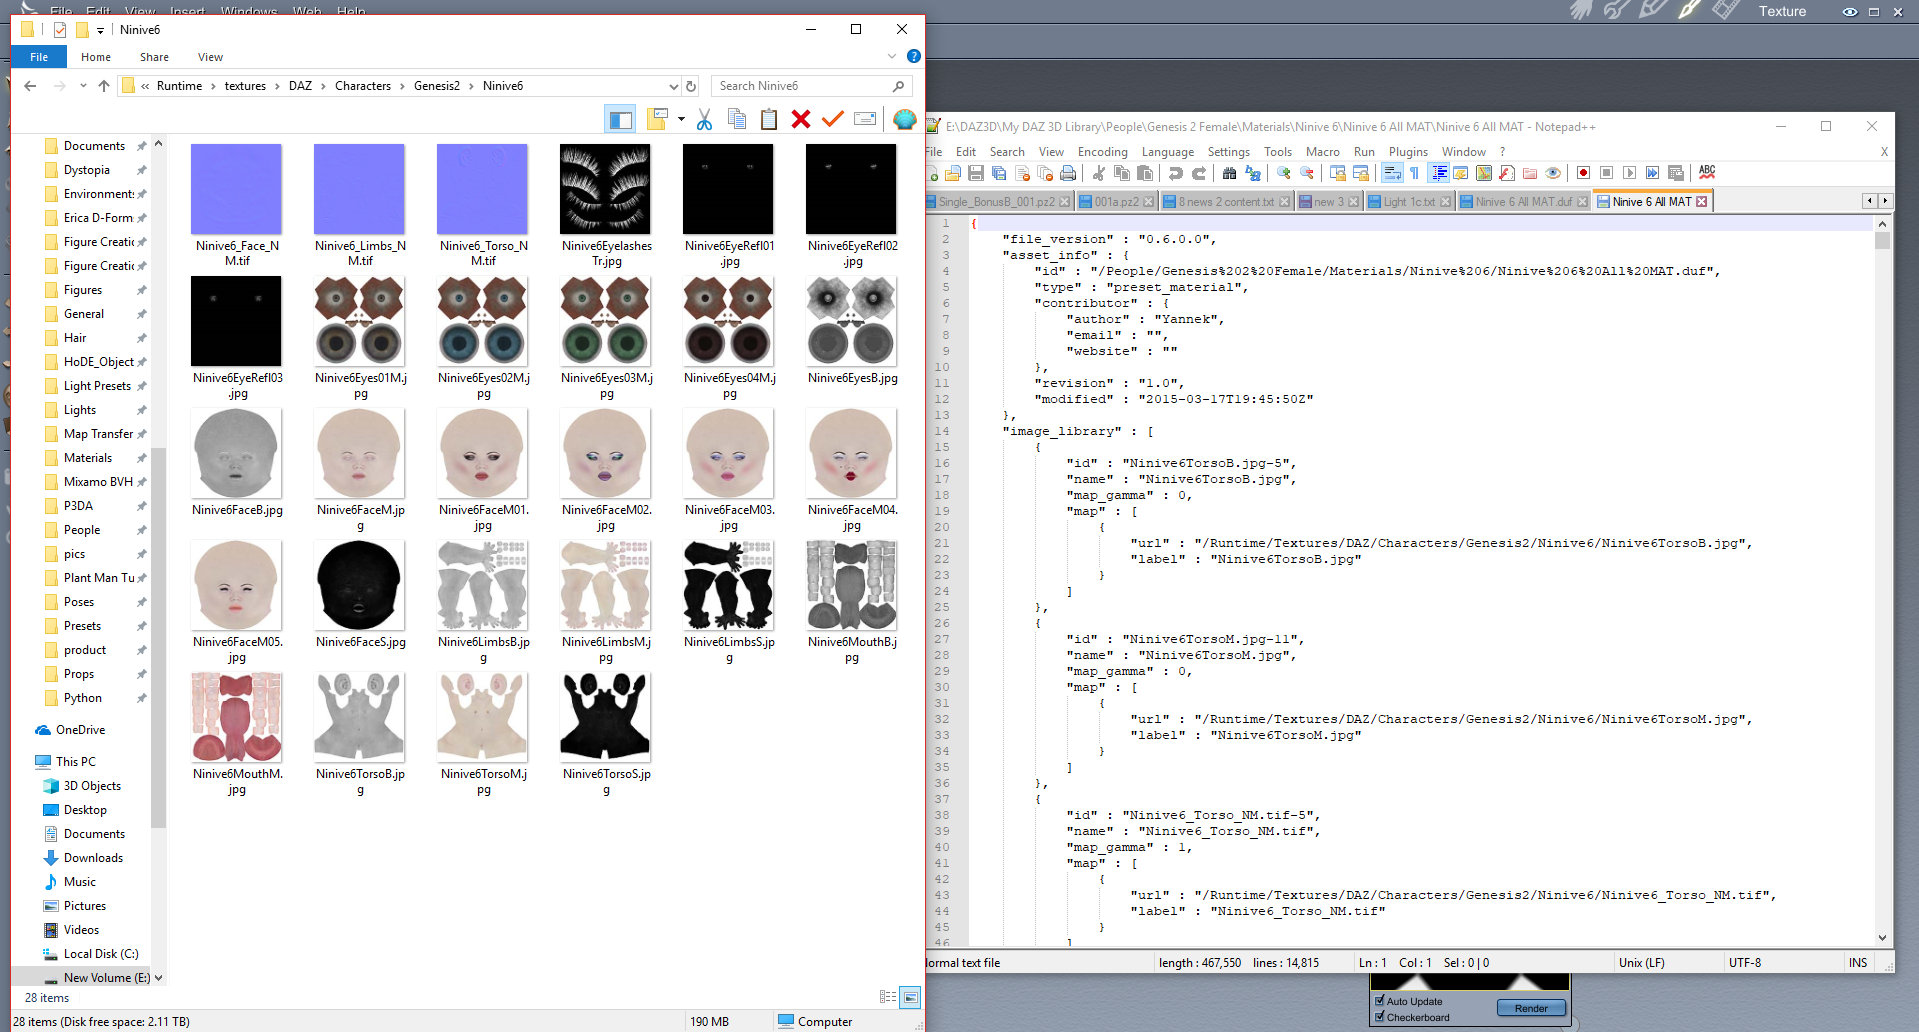Click the orange checkmark Rename icon
1919x1032 pixels.
832,120
